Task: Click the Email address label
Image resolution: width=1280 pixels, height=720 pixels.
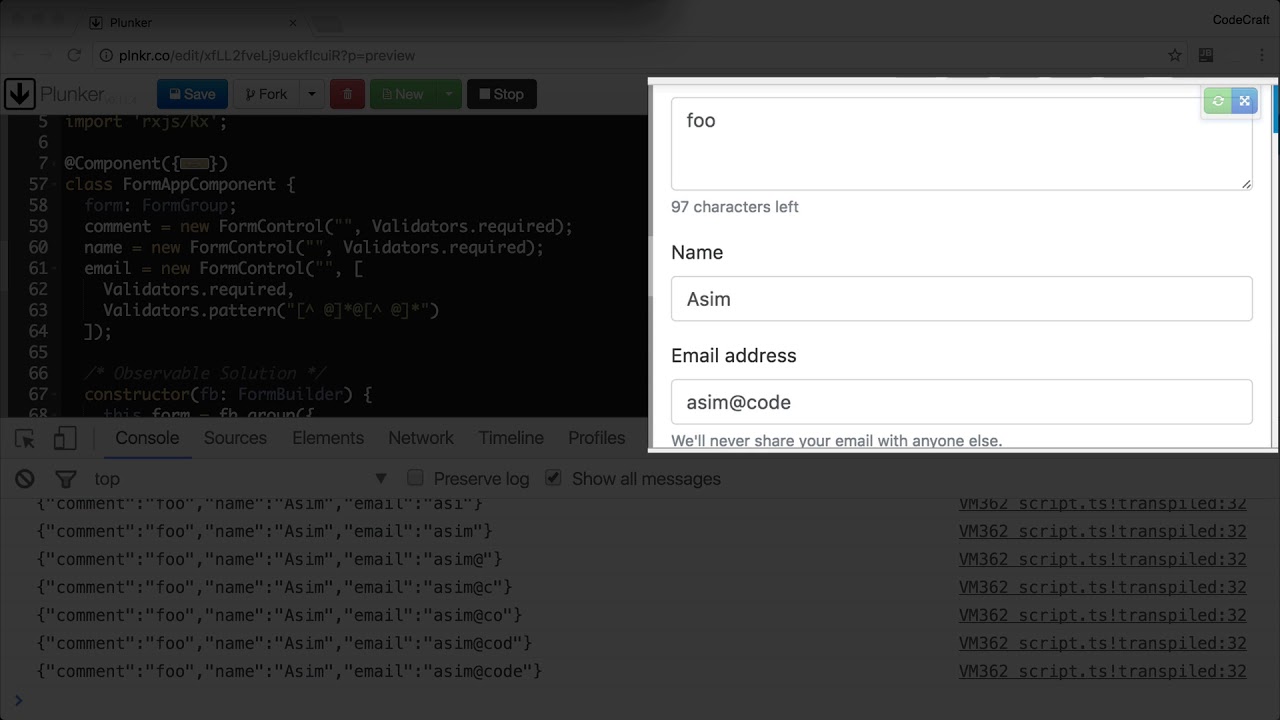Action: pos(734,355)
